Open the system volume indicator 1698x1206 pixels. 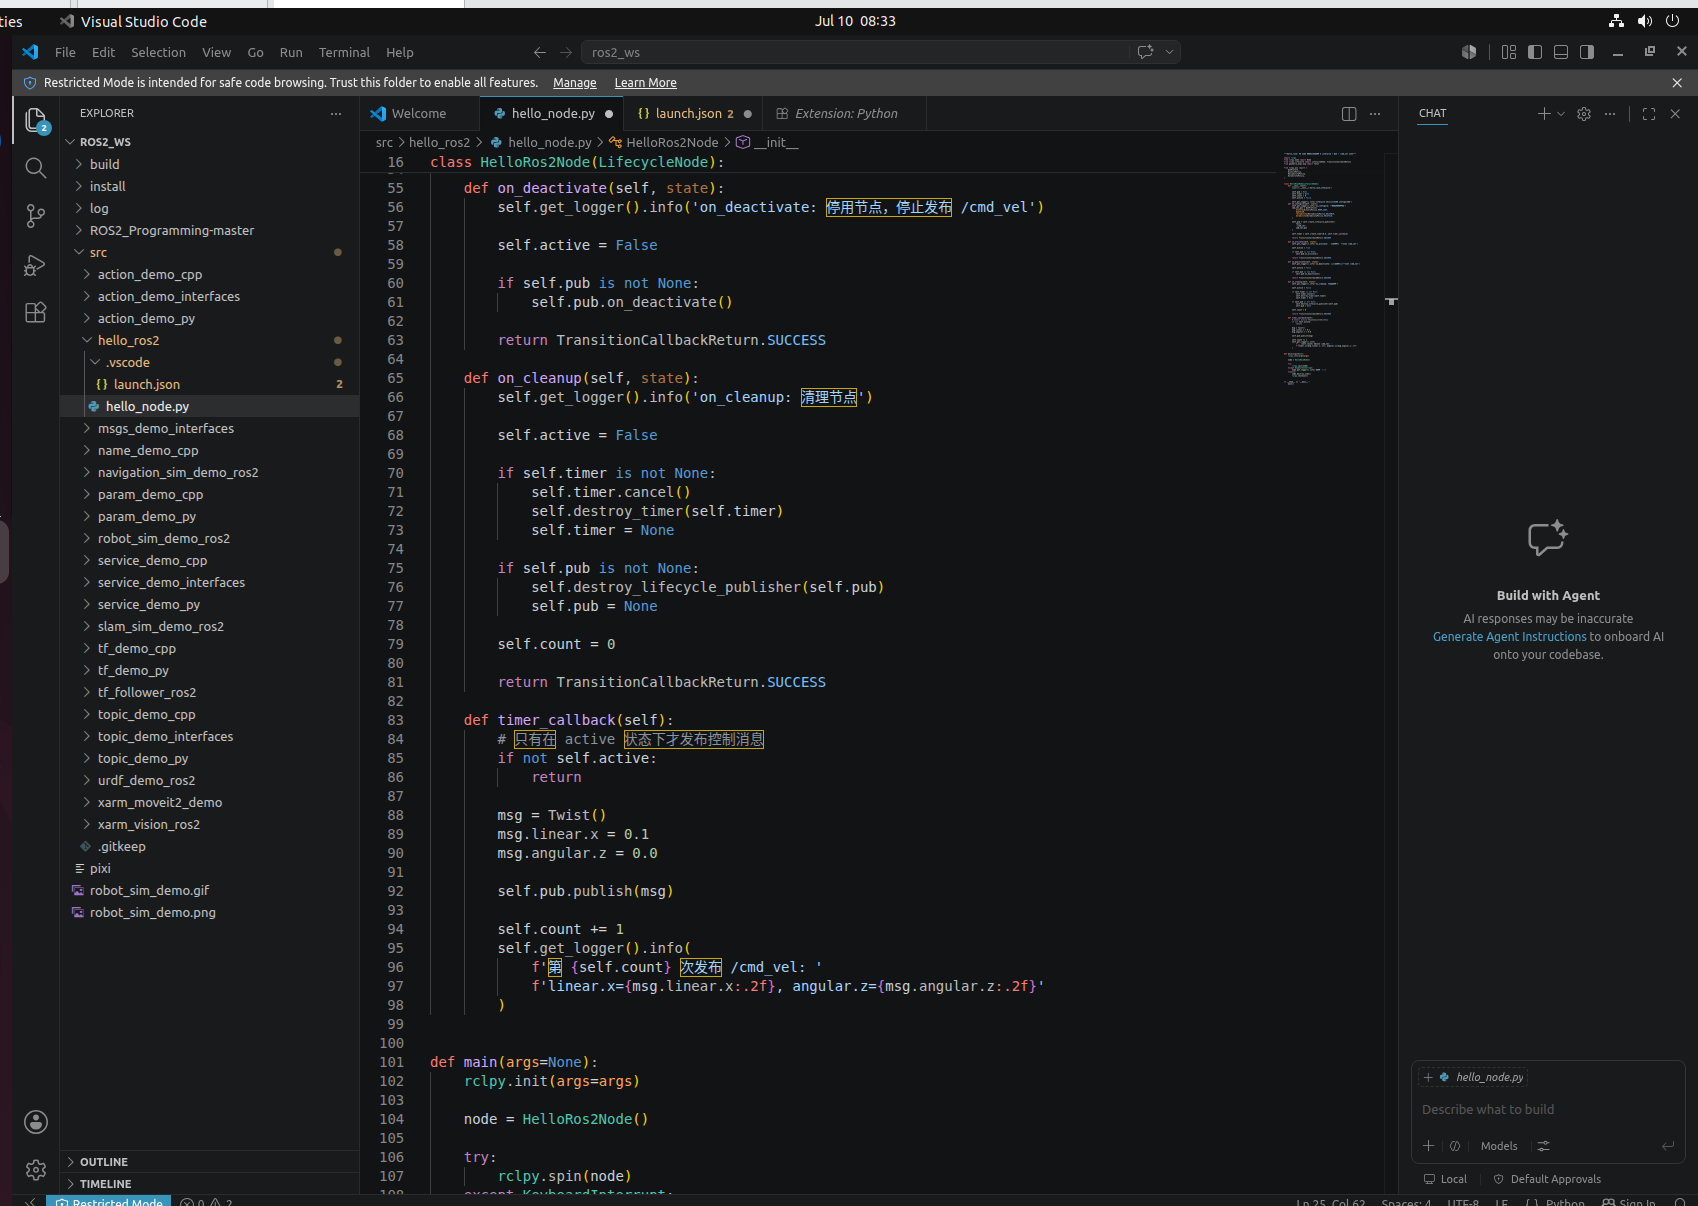(x=1645, y=21)
